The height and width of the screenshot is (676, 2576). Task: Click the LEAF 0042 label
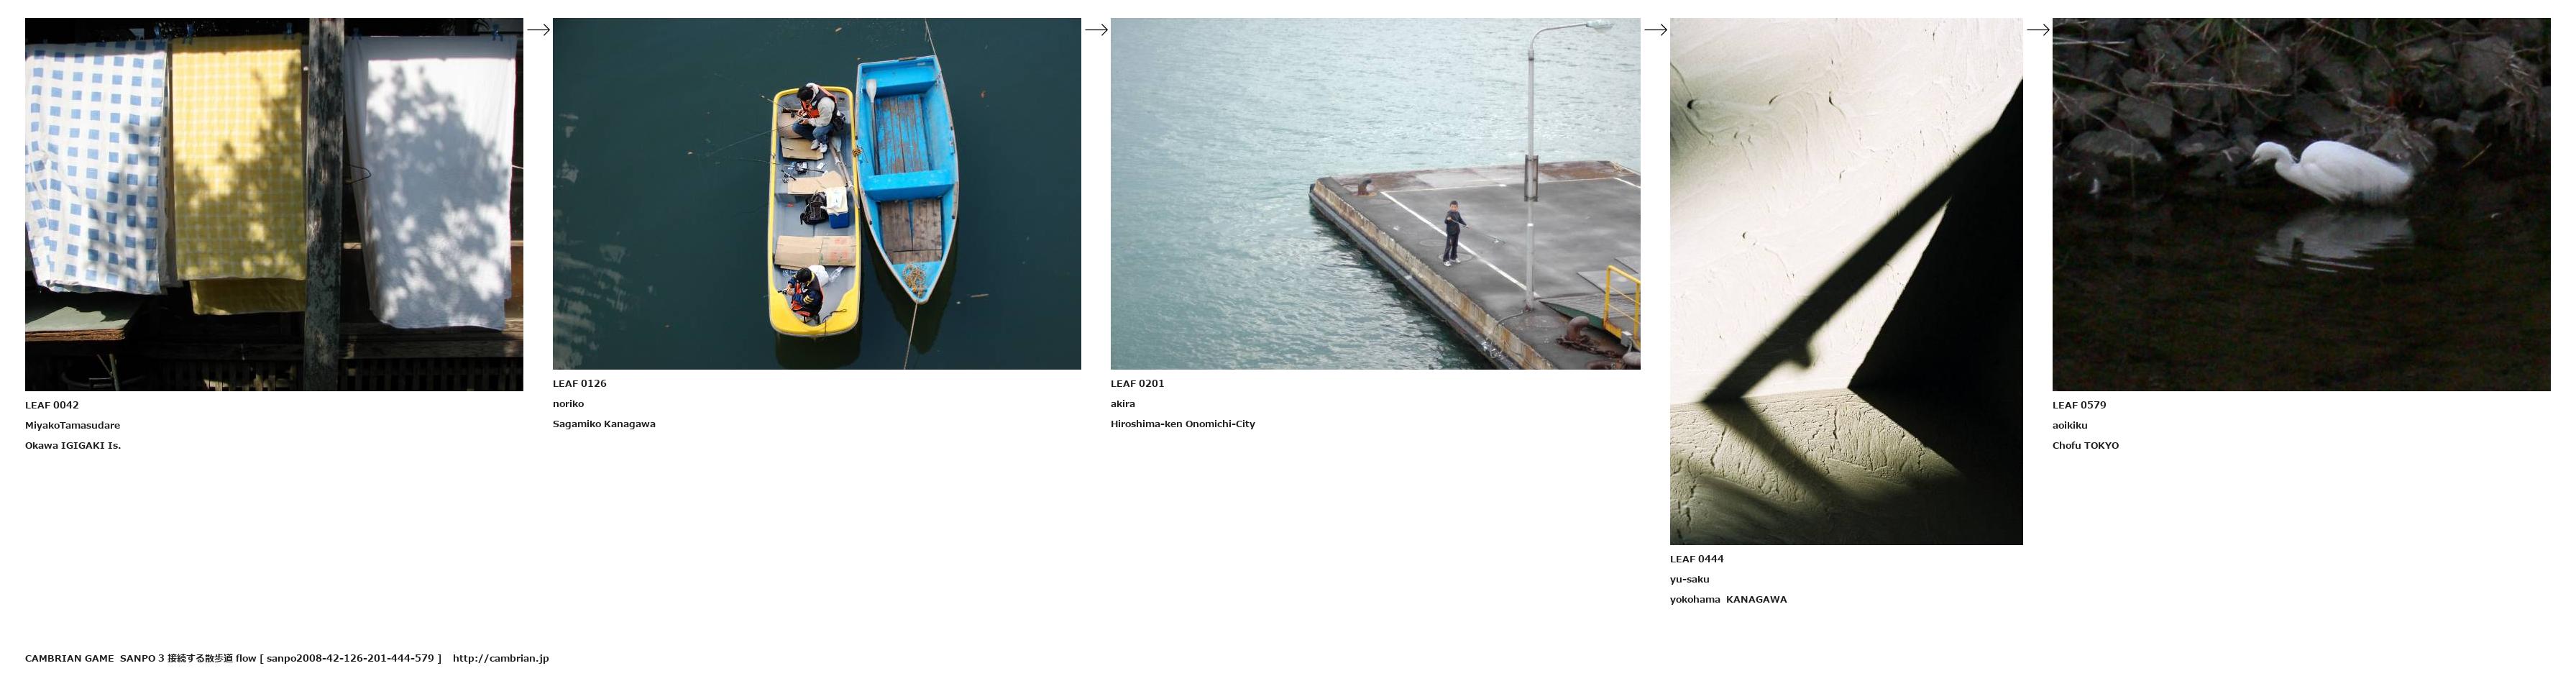pyautogui.click(x=52, y=405)
